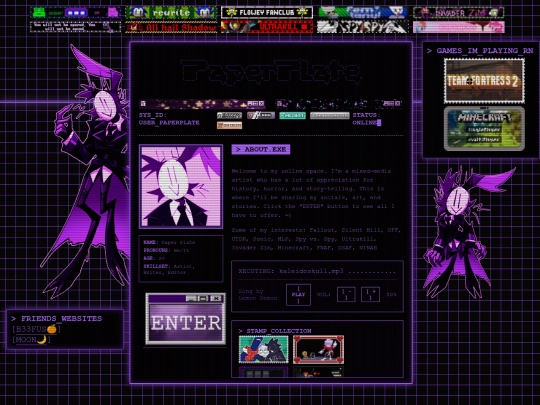Click the teal 88x31 badge button
The width and height of the screenshot is (540, 405).
click(292, 115)
